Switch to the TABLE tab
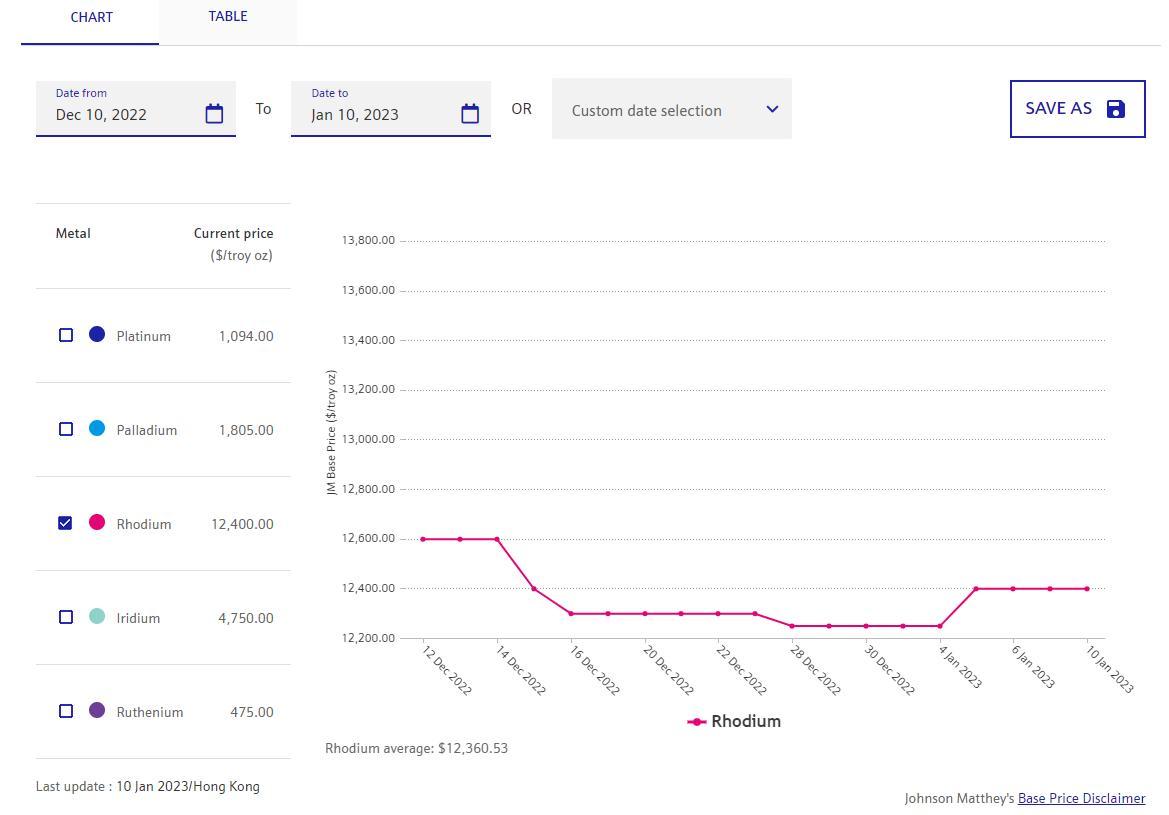The image size is (1169, 815). pos(228,17)
